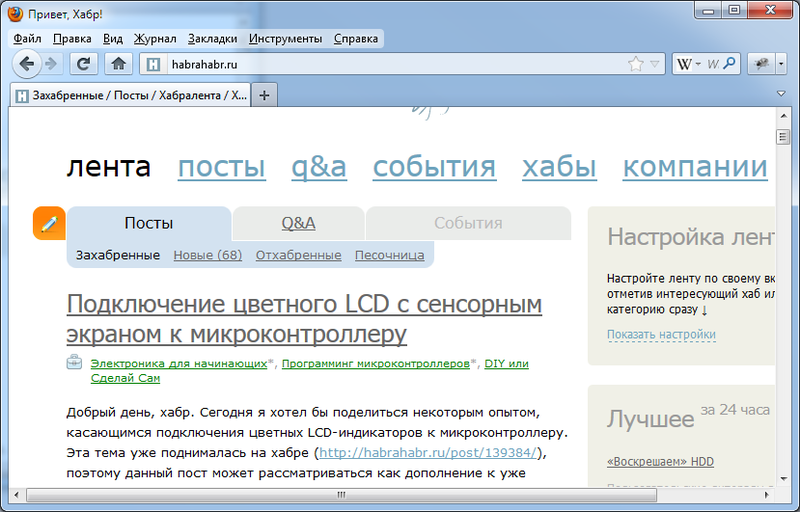Click the briefcase hubs icon under post title
This screenshot has height=512, width=800.
74,362
